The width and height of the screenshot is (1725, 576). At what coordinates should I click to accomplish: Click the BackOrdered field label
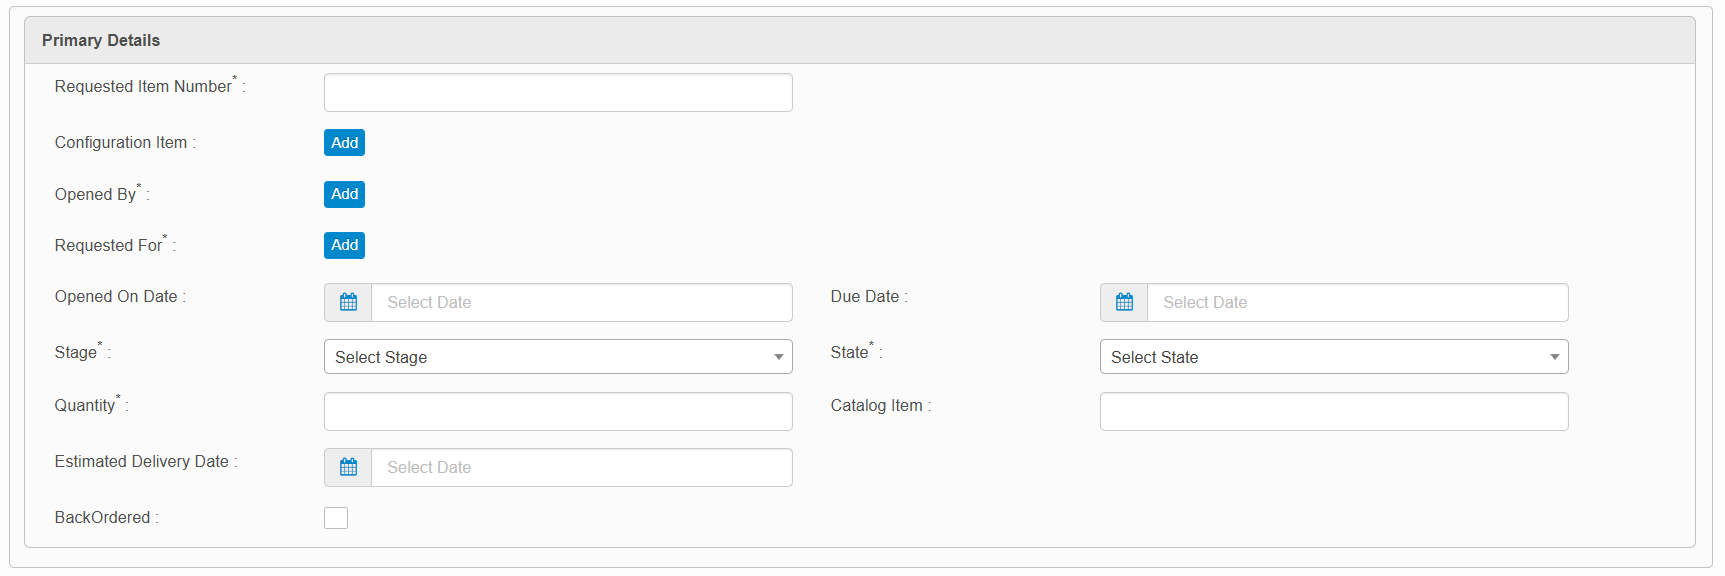(x=103, y=517)
